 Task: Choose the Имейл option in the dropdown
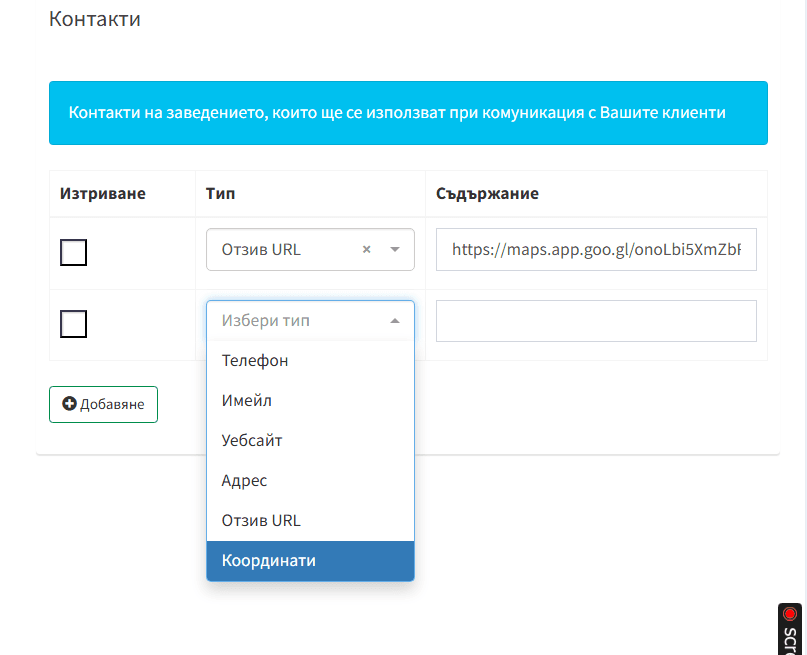pyautogui.click(x=247, y=400)
